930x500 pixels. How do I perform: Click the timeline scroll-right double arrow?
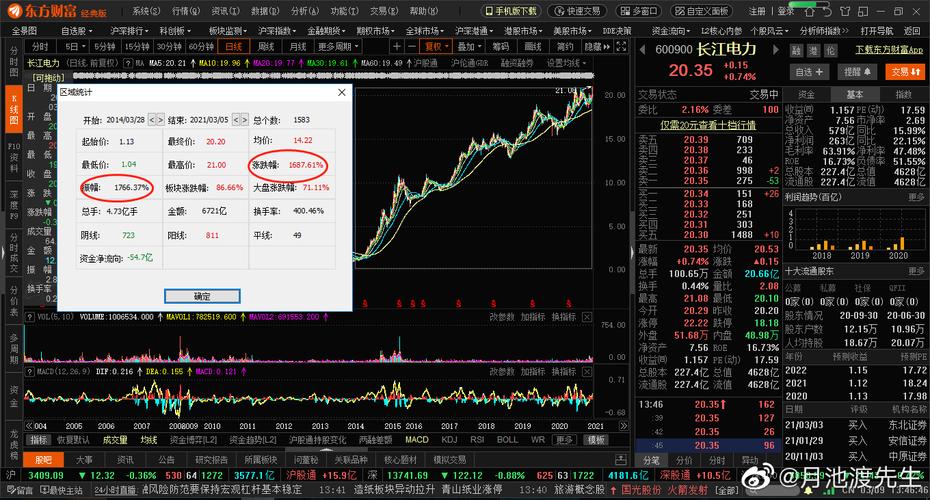[x=623, y=426]
